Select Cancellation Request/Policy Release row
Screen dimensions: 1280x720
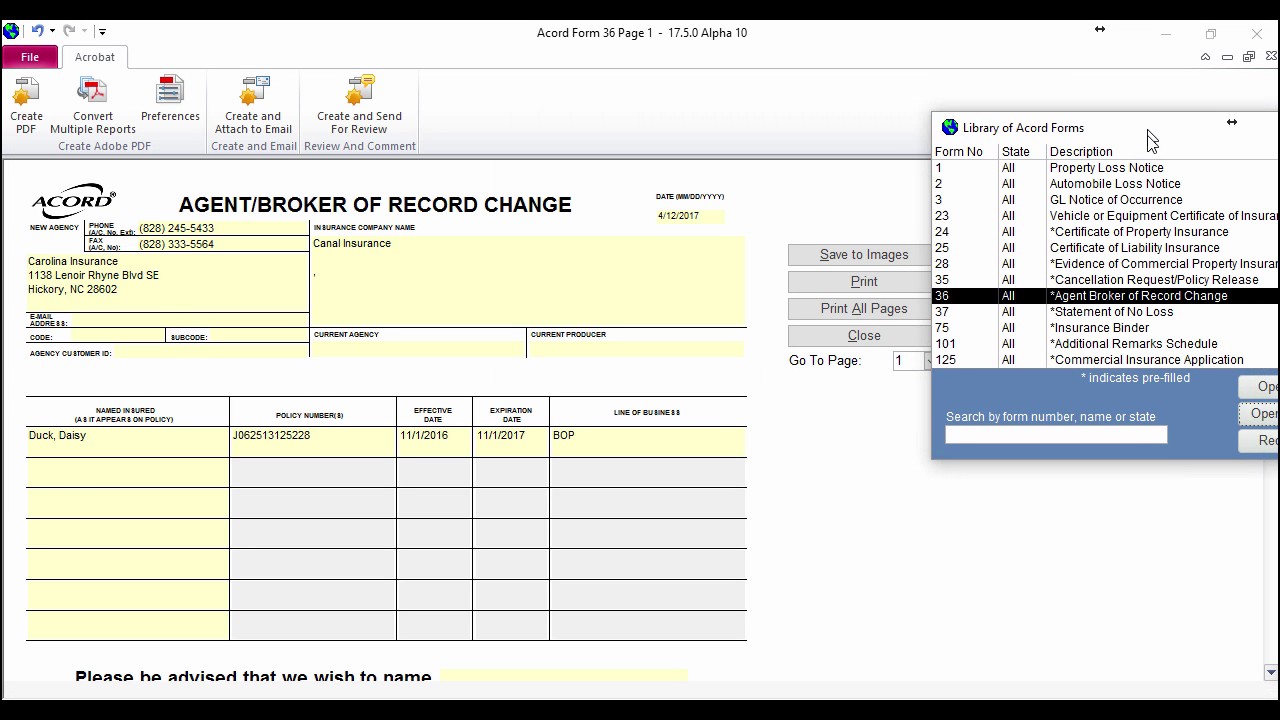[x=1105, y=280]
